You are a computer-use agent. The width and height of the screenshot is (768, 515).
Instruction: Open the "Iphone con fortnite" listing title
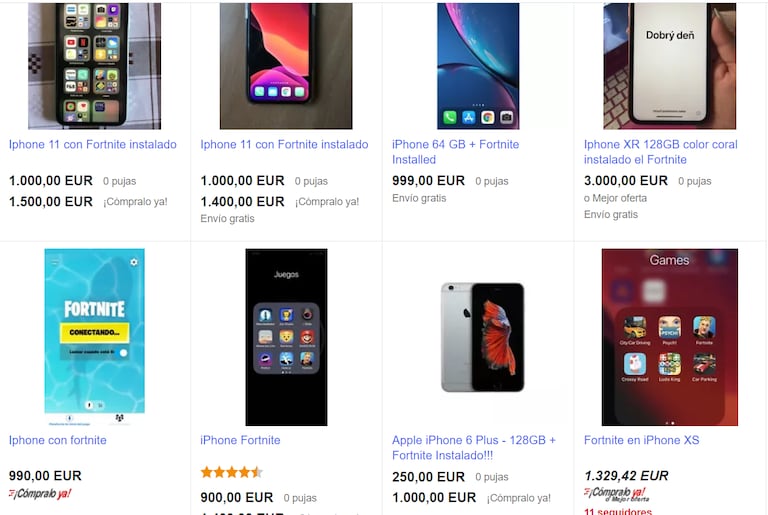58,440
